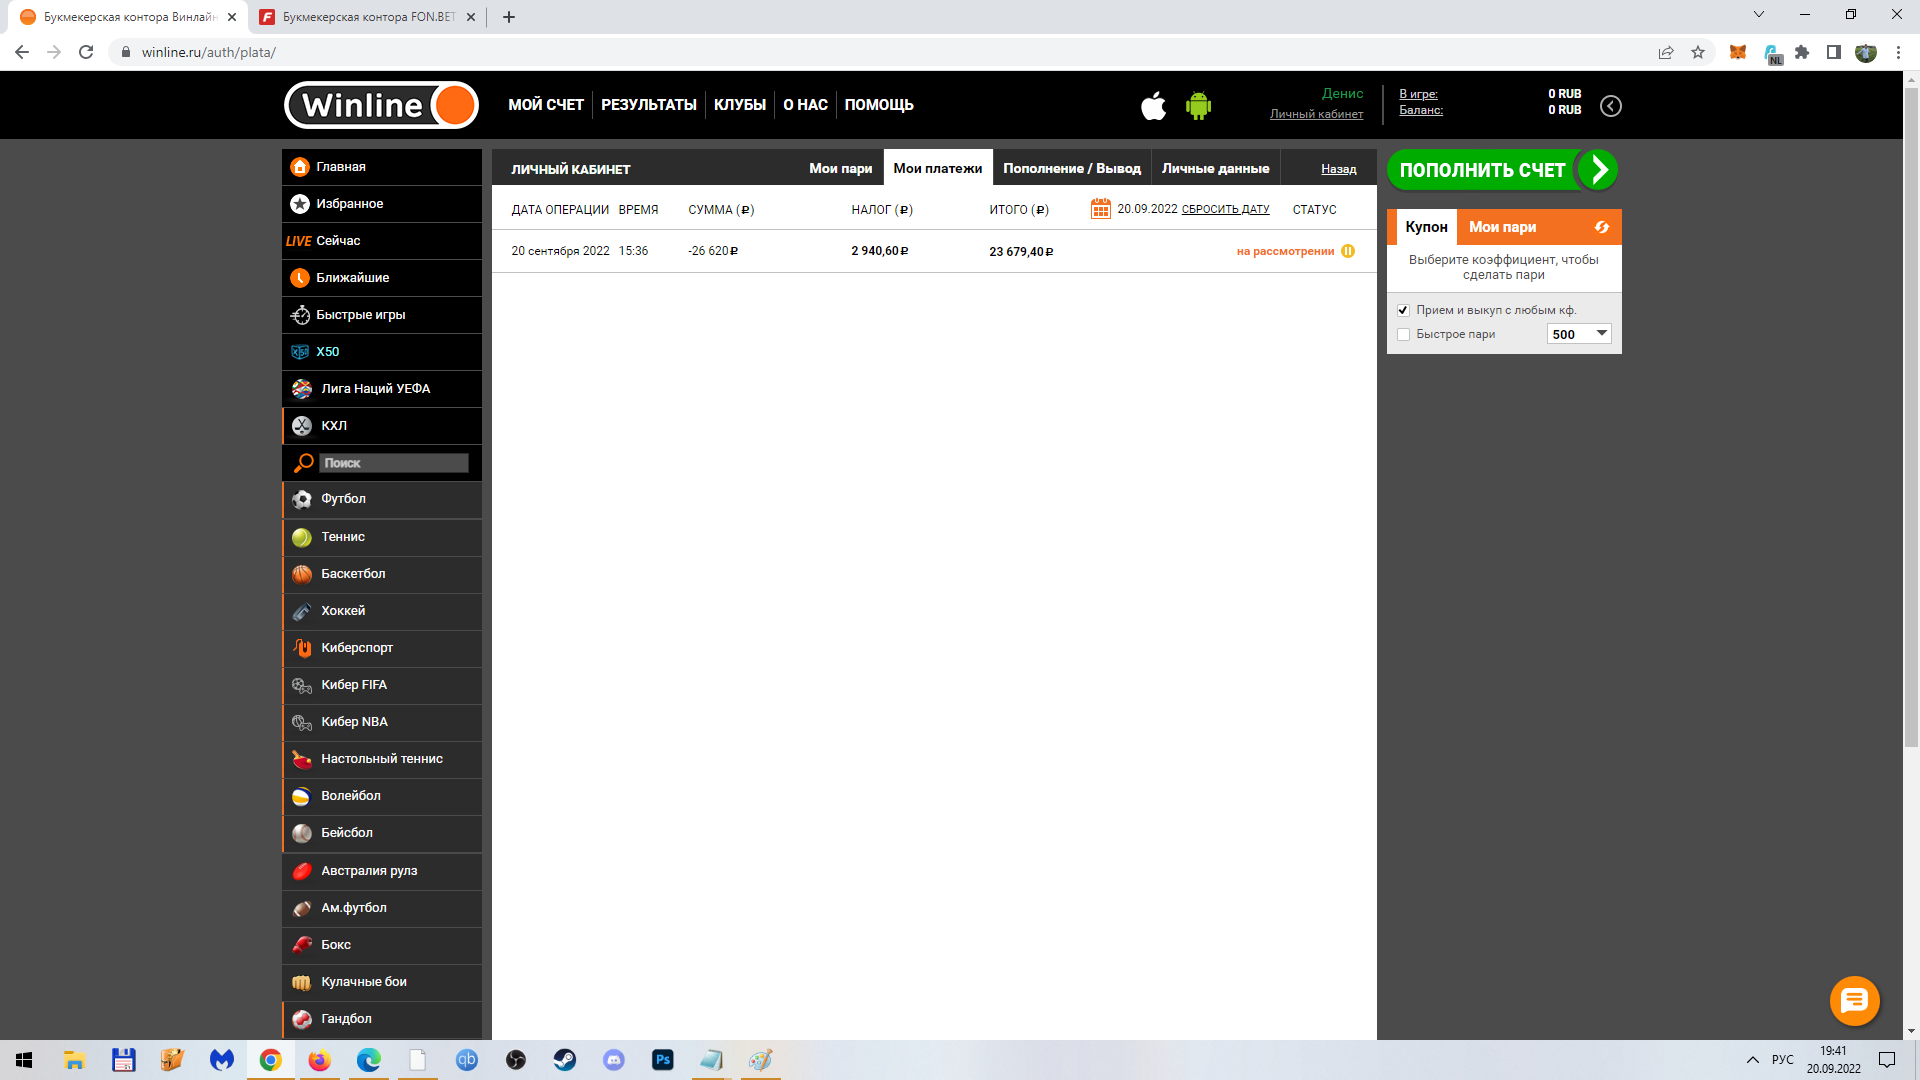This screenshot has width=1920, height=1080.
Task: Open the 500 quick bet amount dropdown
Action: (1579, 334)
